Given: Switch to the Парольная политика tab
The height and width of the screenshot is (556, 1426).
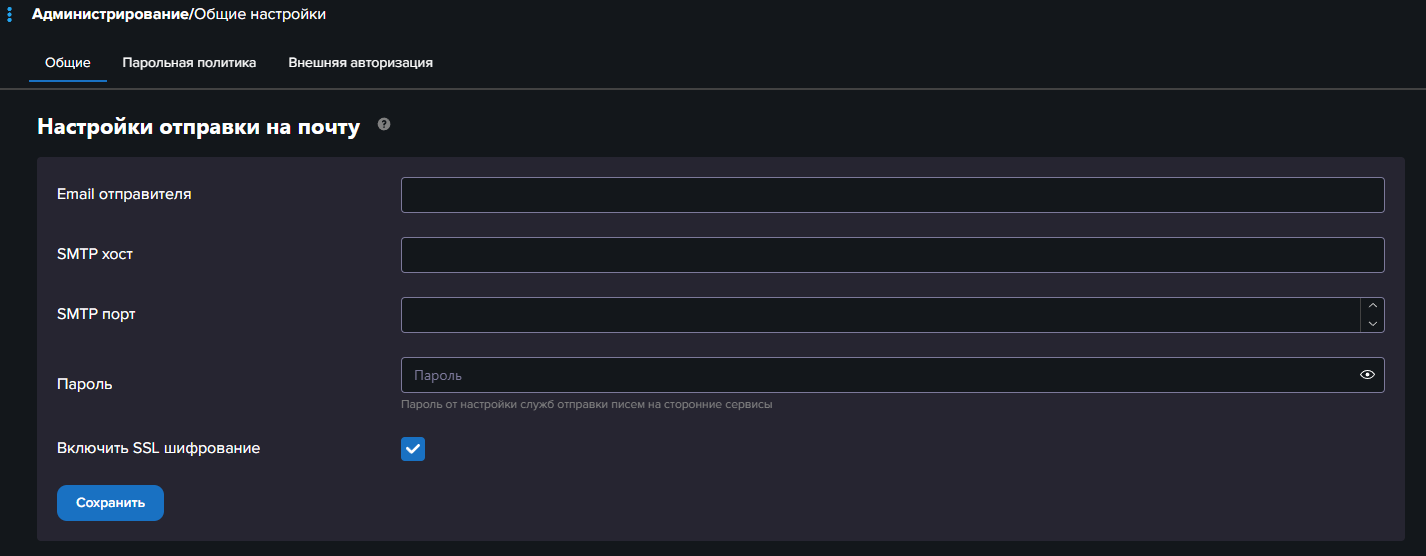Looking at the screenshot, I should [189, 62].
